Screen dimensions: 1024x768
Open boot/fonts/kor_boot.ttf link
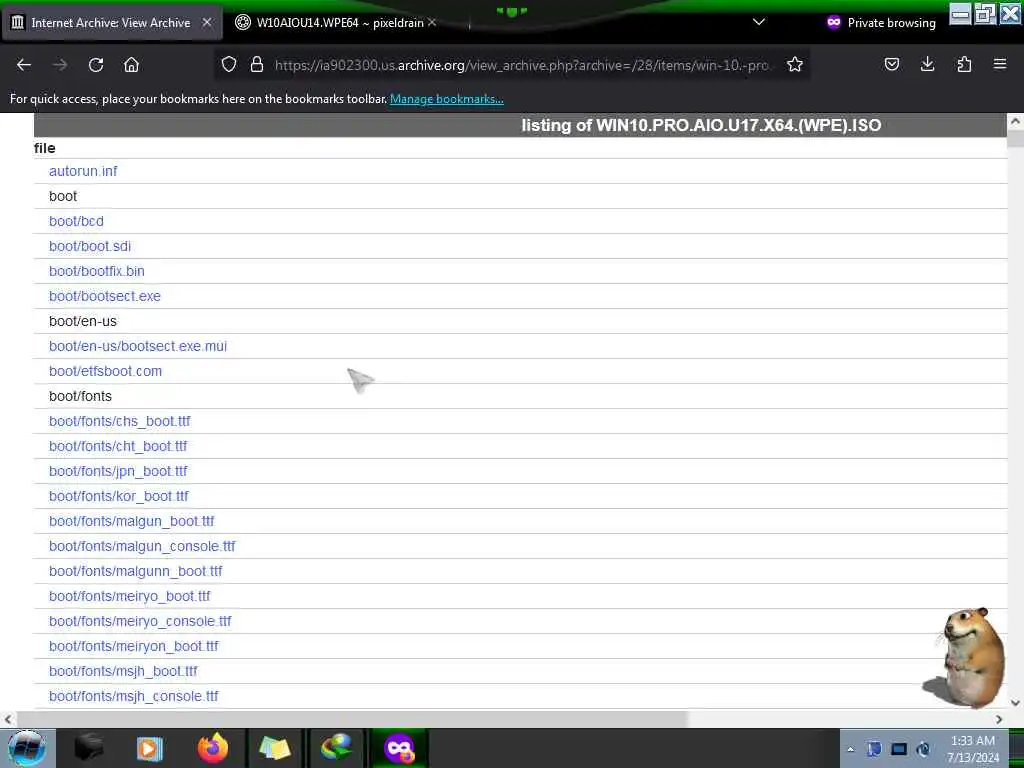(119, 496)
